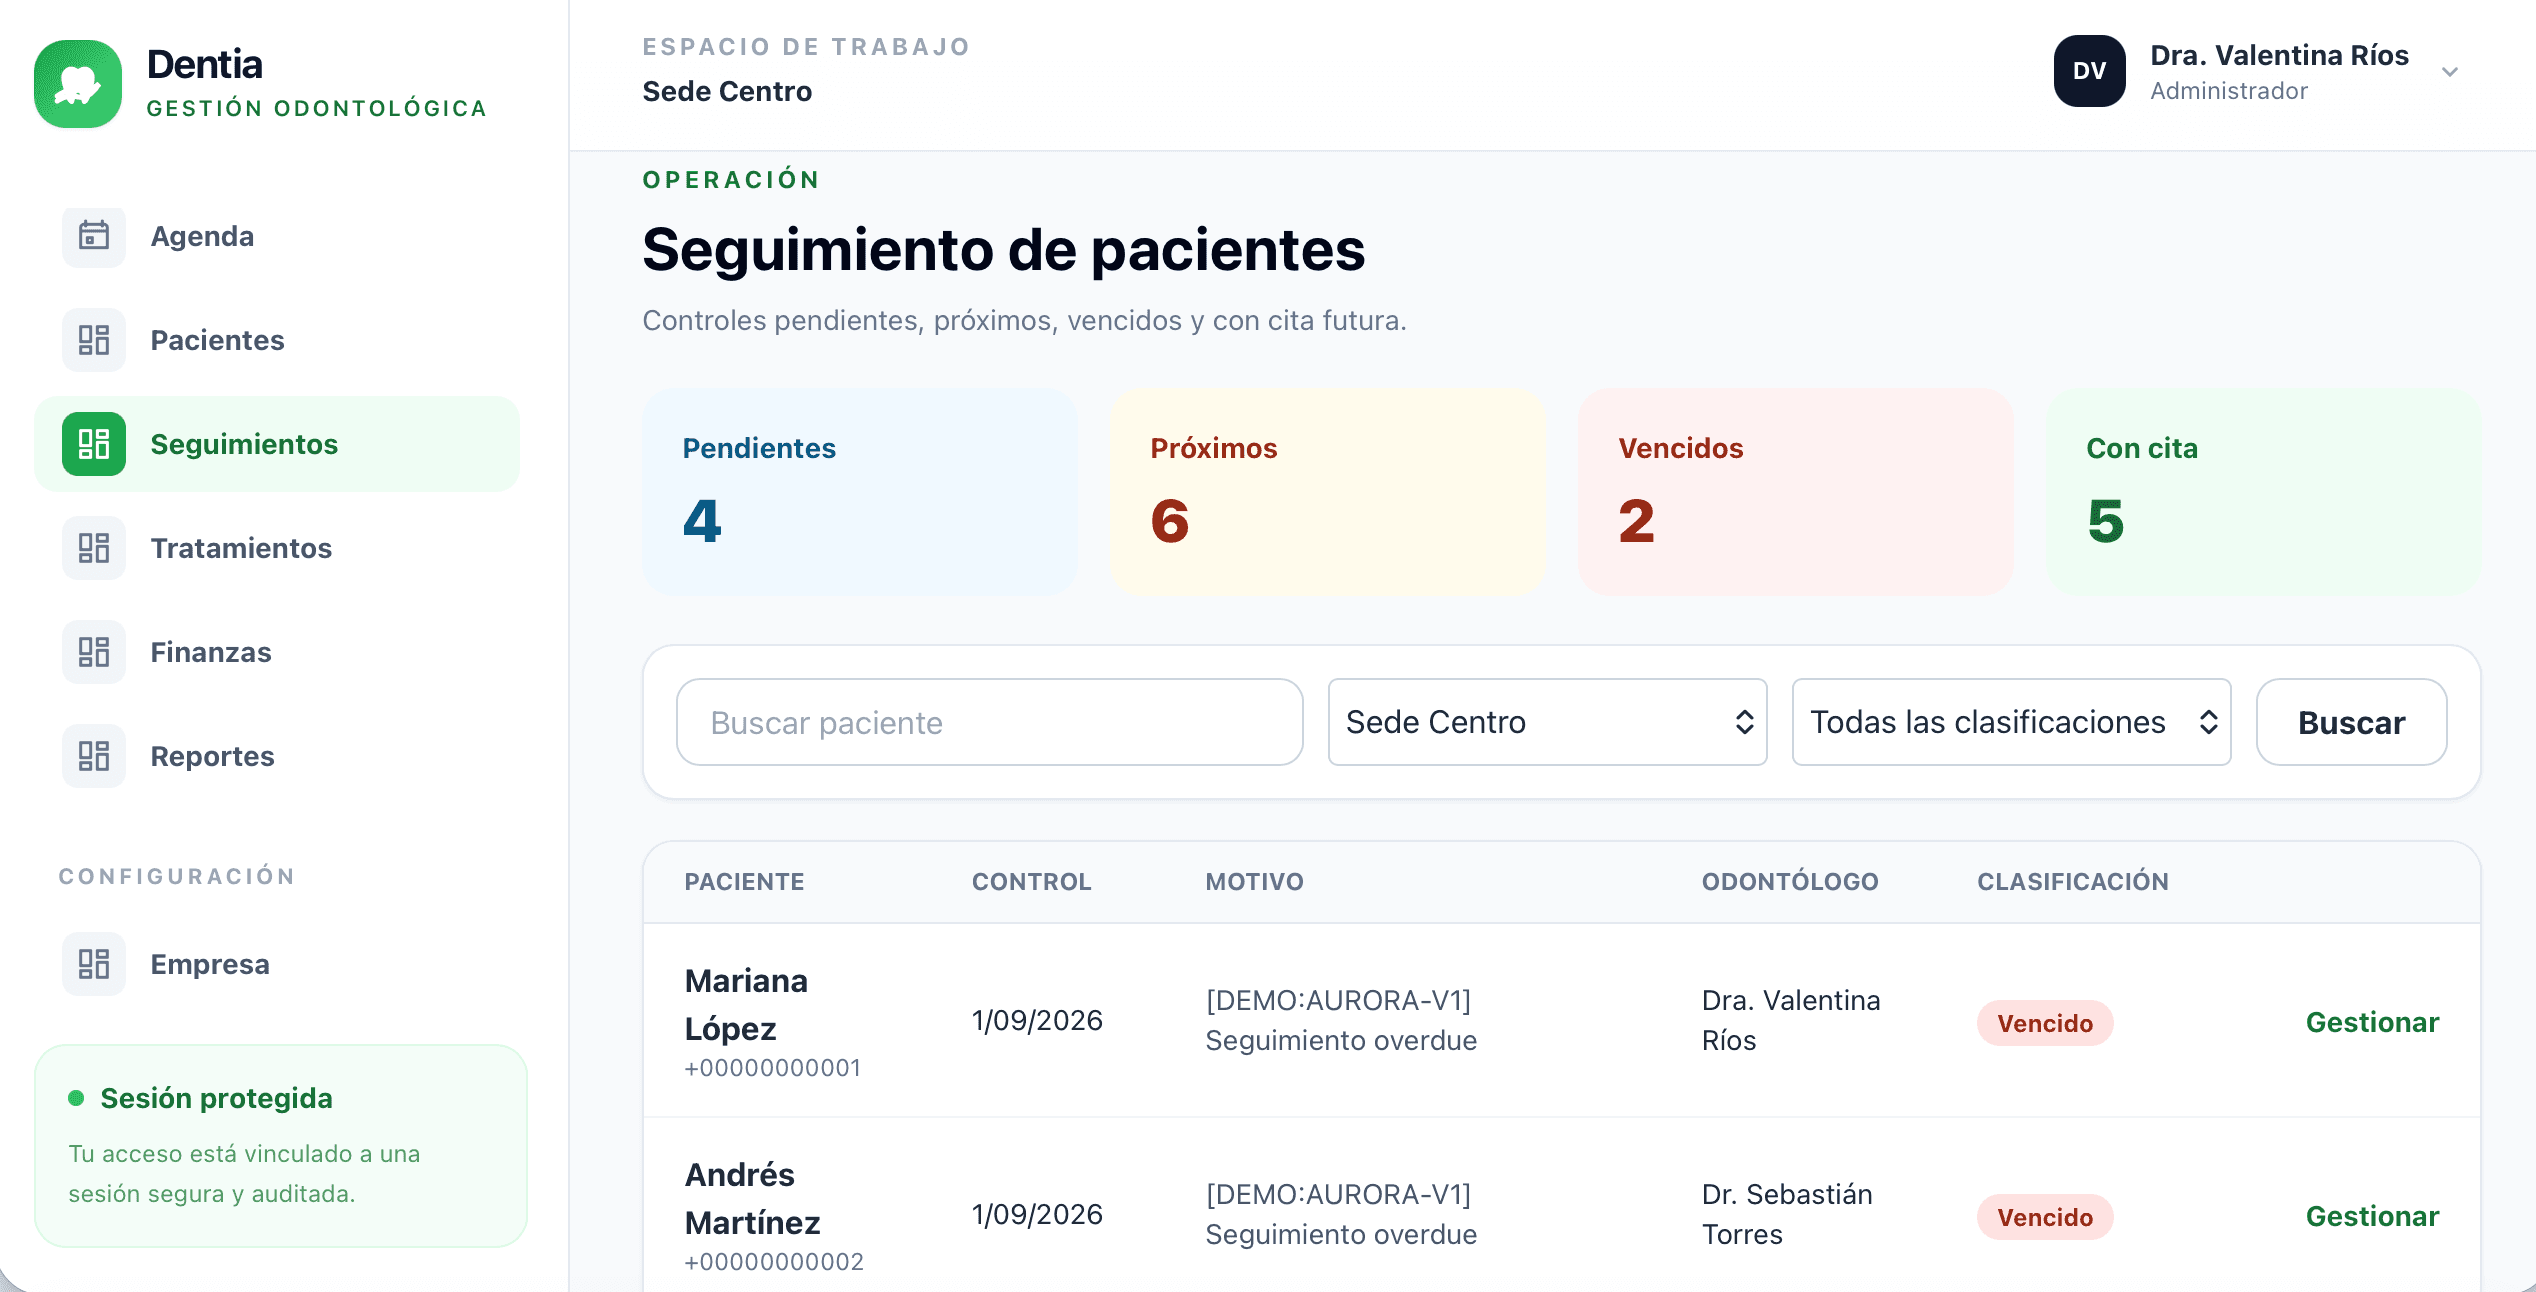The height and width of the screenshot is (1292, 2536).
Task: Click the Empresa sidebar icon
Action: (x=94, y=964)
